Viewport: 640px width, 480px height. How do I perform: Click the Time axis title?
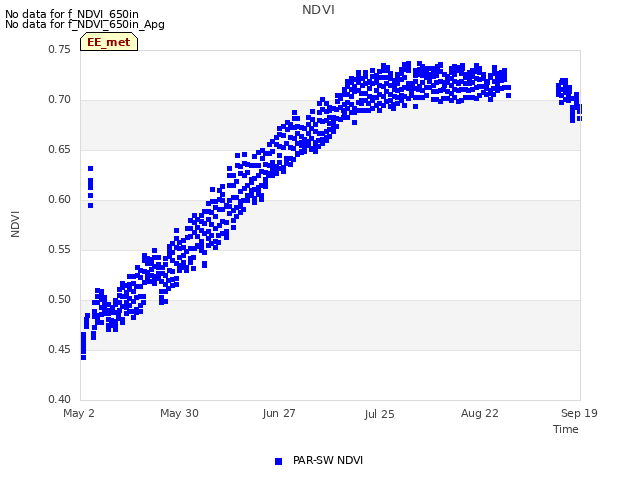(x=565, y=429)
